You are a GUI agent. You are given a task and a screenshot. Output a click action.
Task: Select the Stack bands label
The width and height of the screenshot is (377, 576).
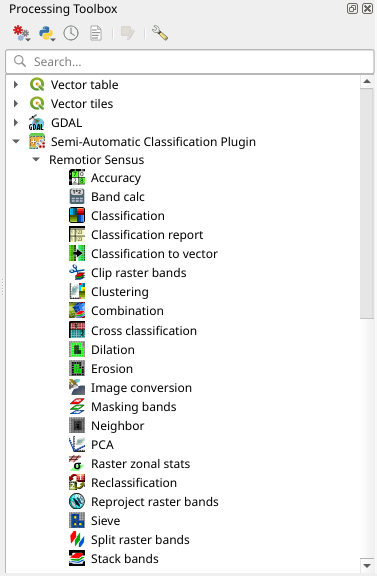[x=125, y=559]
